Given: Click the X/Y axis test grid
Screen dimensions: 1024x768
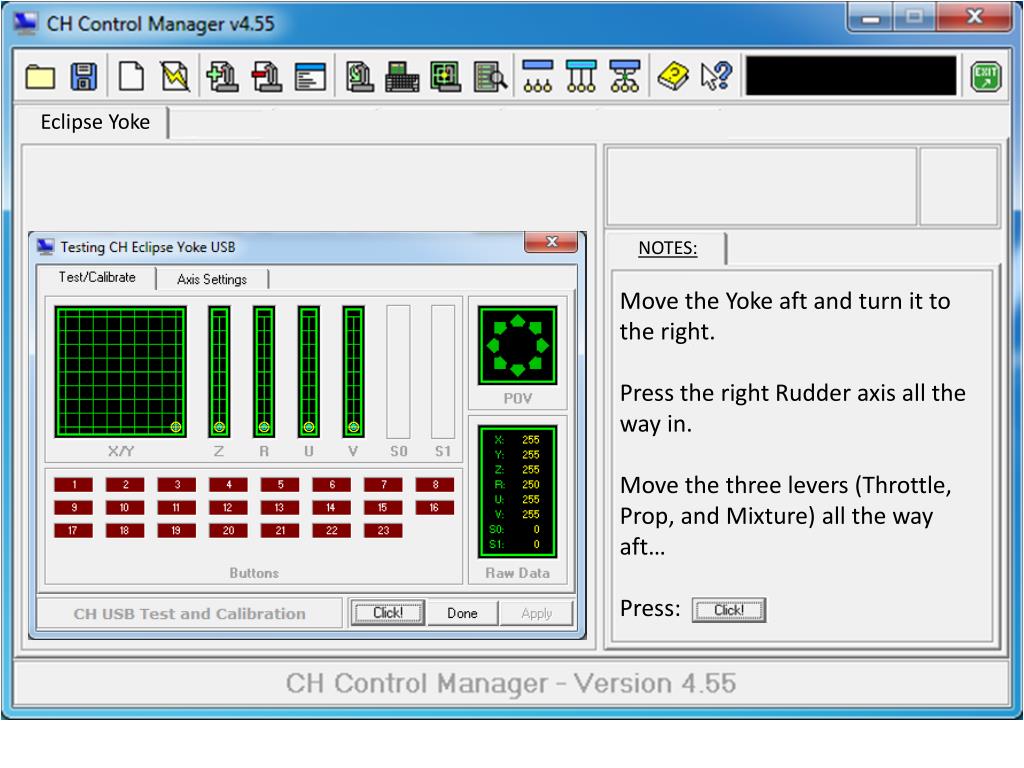Looking at the screenshot, I should tap(121, 372).
